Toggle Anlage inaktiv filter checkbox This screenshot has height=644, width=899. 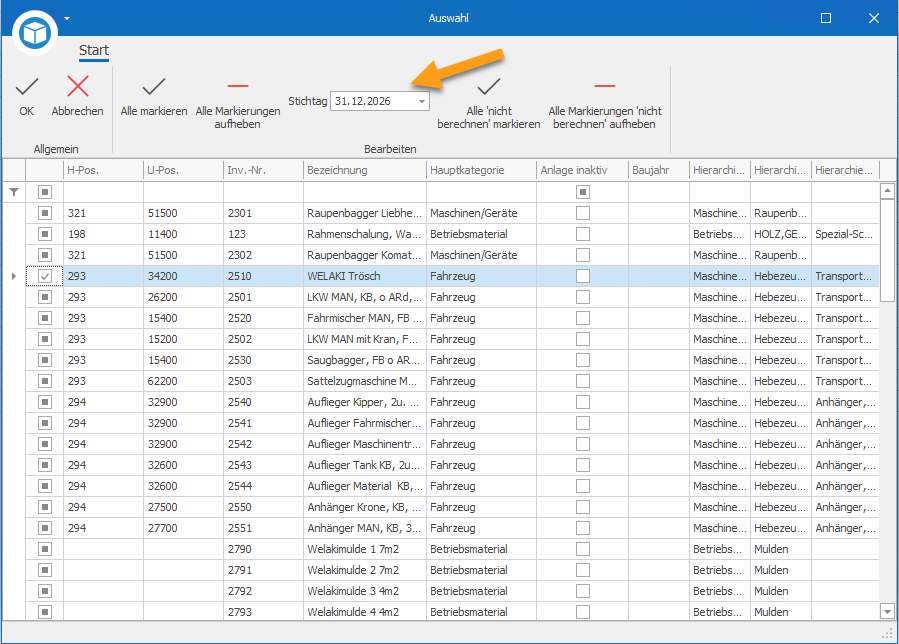[x=583, y=192]
